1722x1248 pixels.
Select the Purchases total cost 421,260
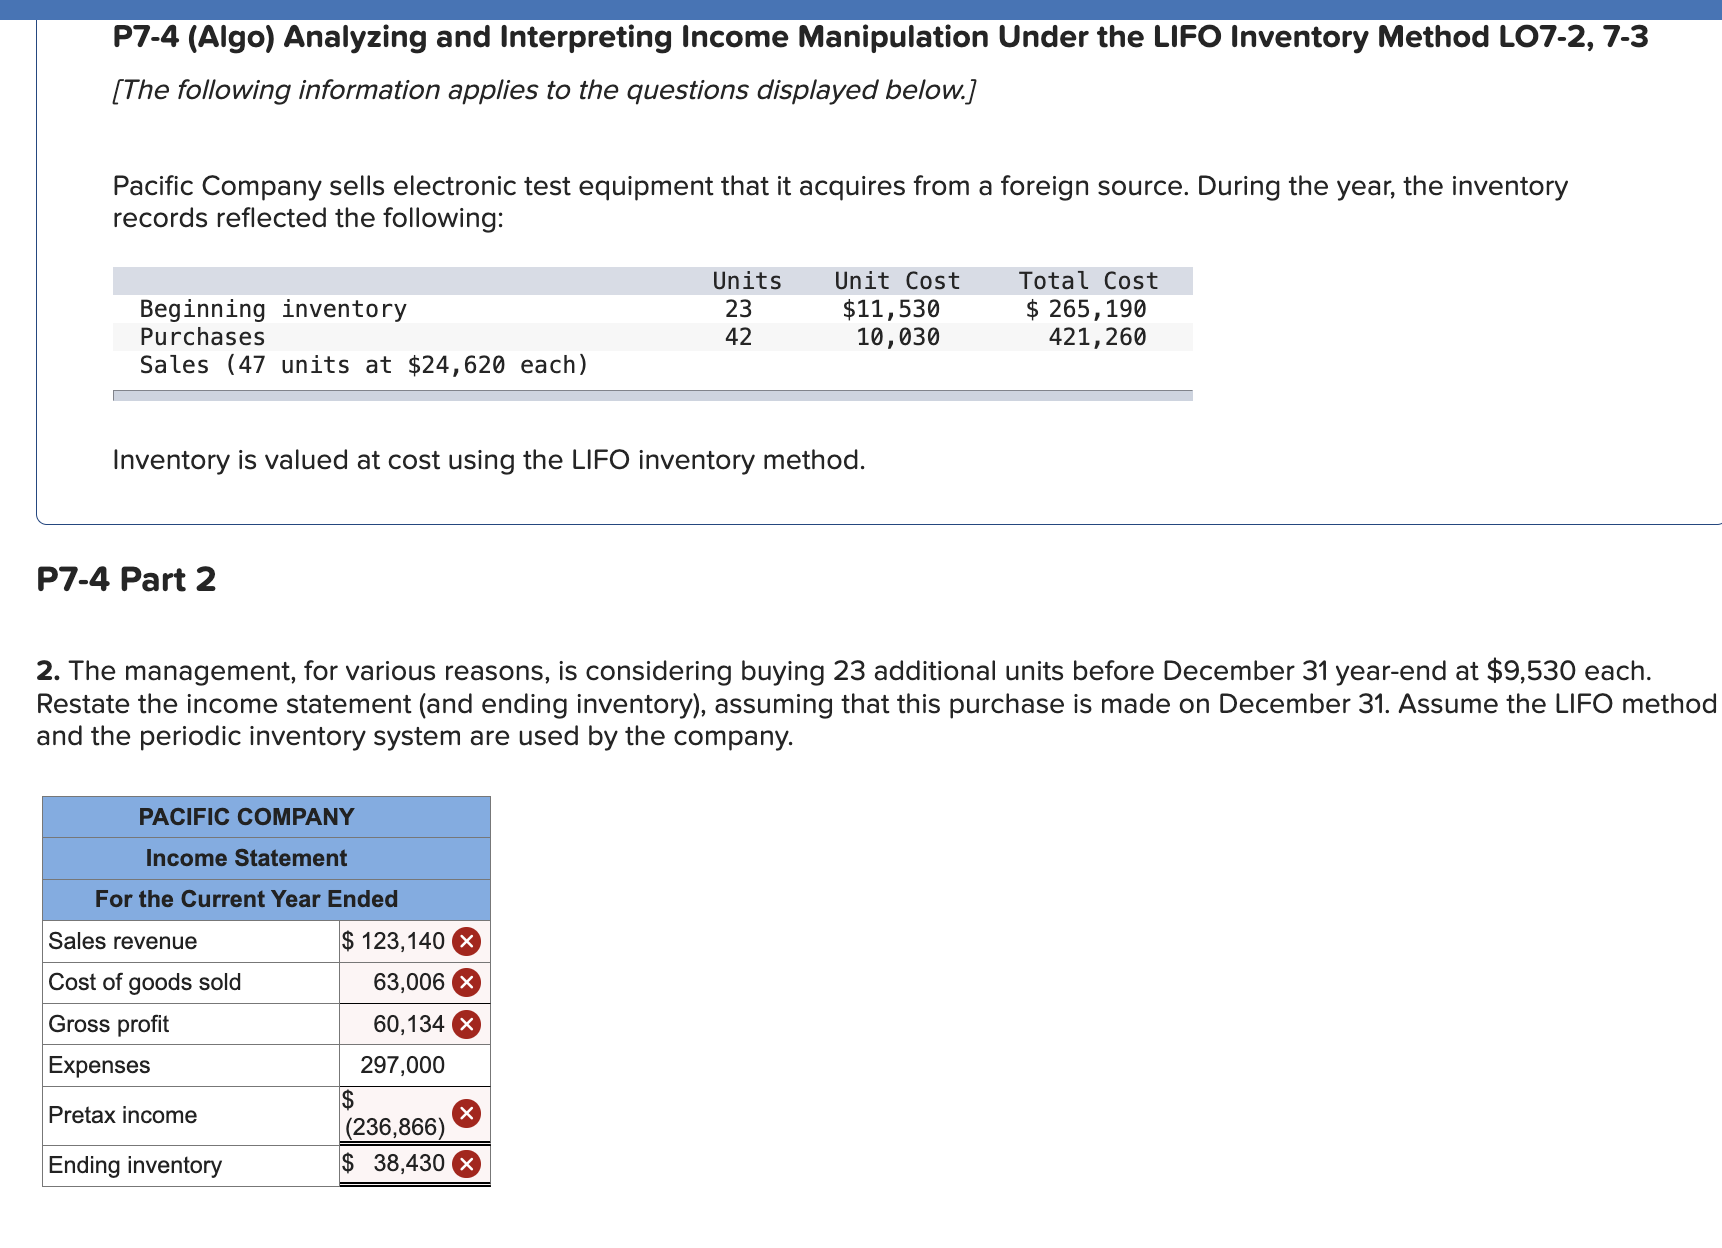coord(1097,337)
